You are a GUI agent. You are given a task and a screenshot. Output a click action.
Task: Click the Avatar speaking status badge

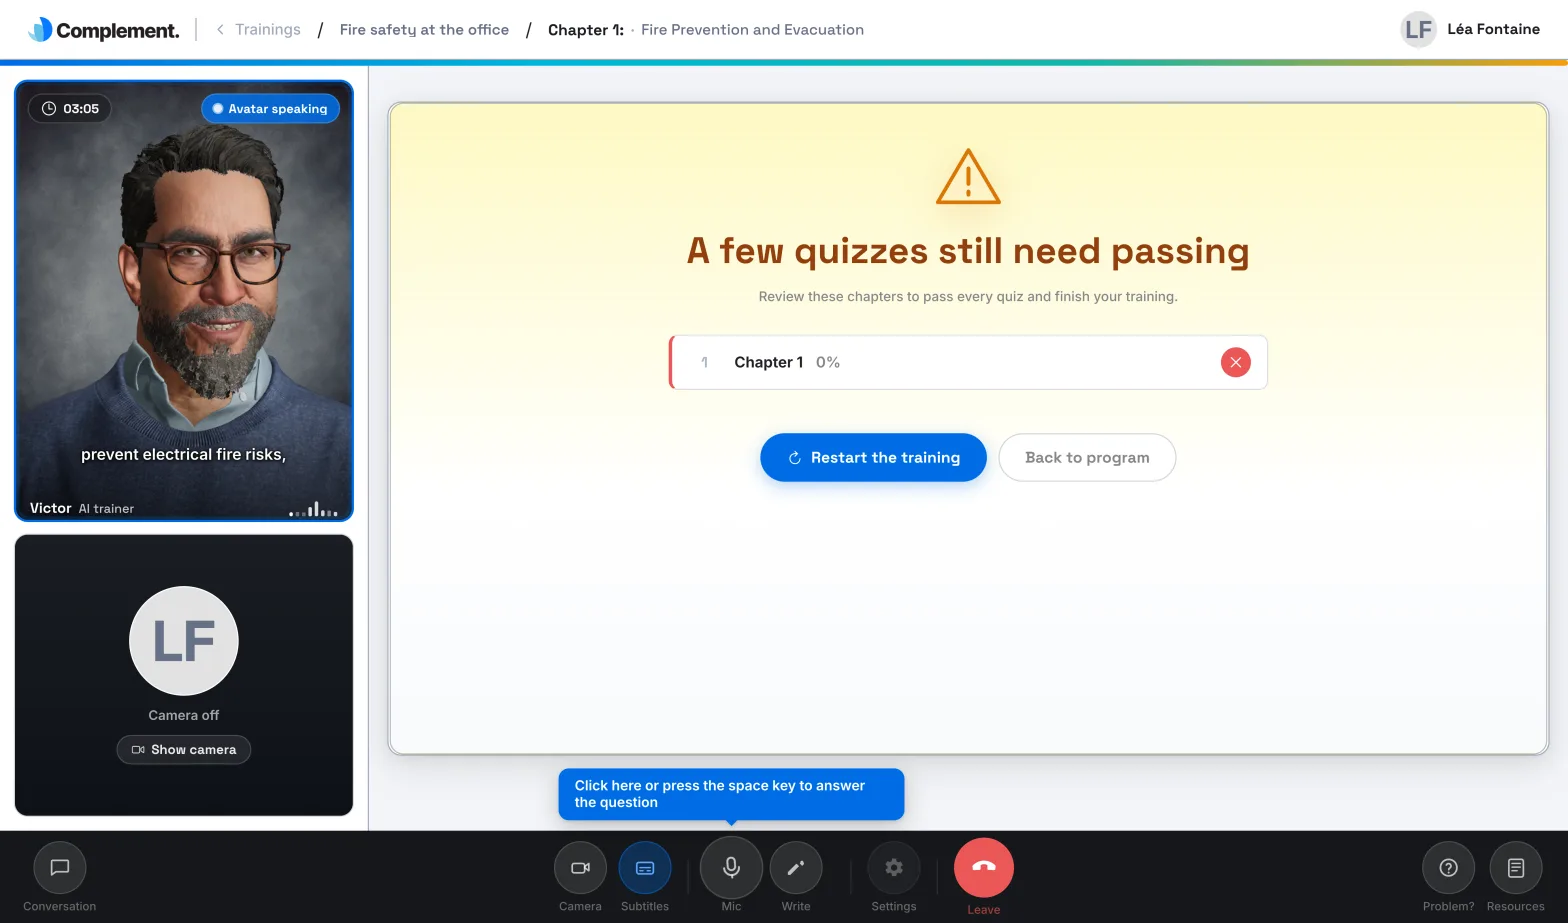coord(270,109)
